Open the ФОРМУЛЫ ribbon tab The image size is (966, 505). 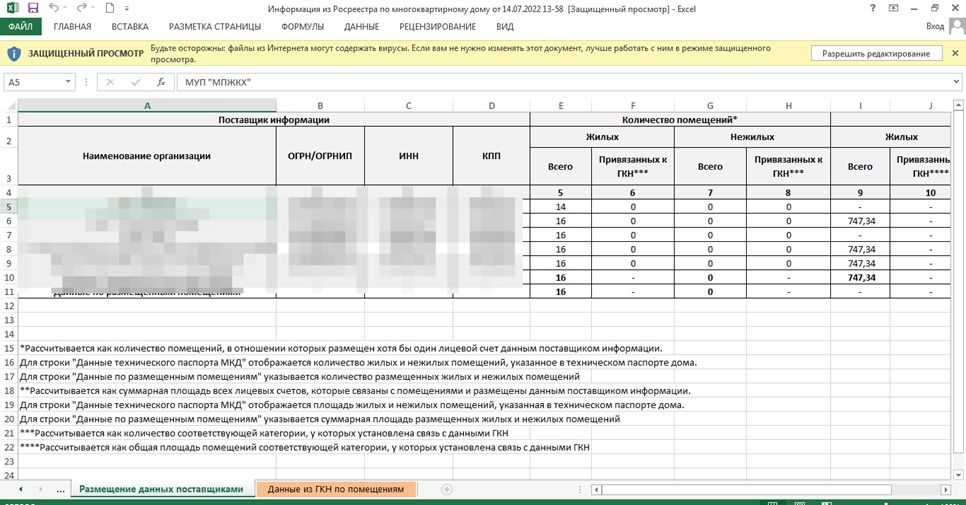click(302, 26)
